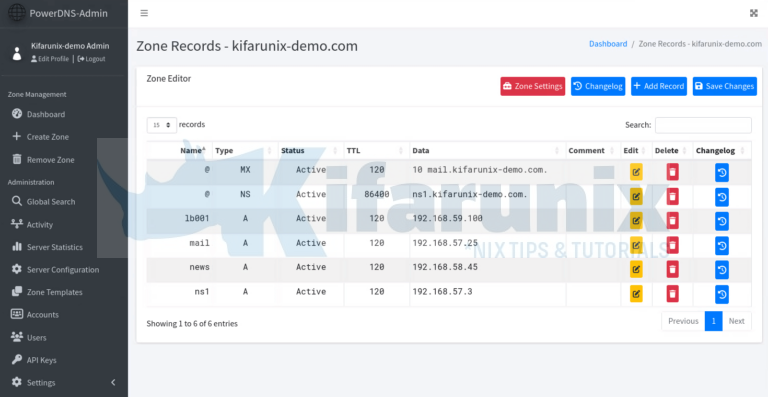The width and height of the screenshot is (768, 397).
Task: Delete the MX record
Action: 672,172
